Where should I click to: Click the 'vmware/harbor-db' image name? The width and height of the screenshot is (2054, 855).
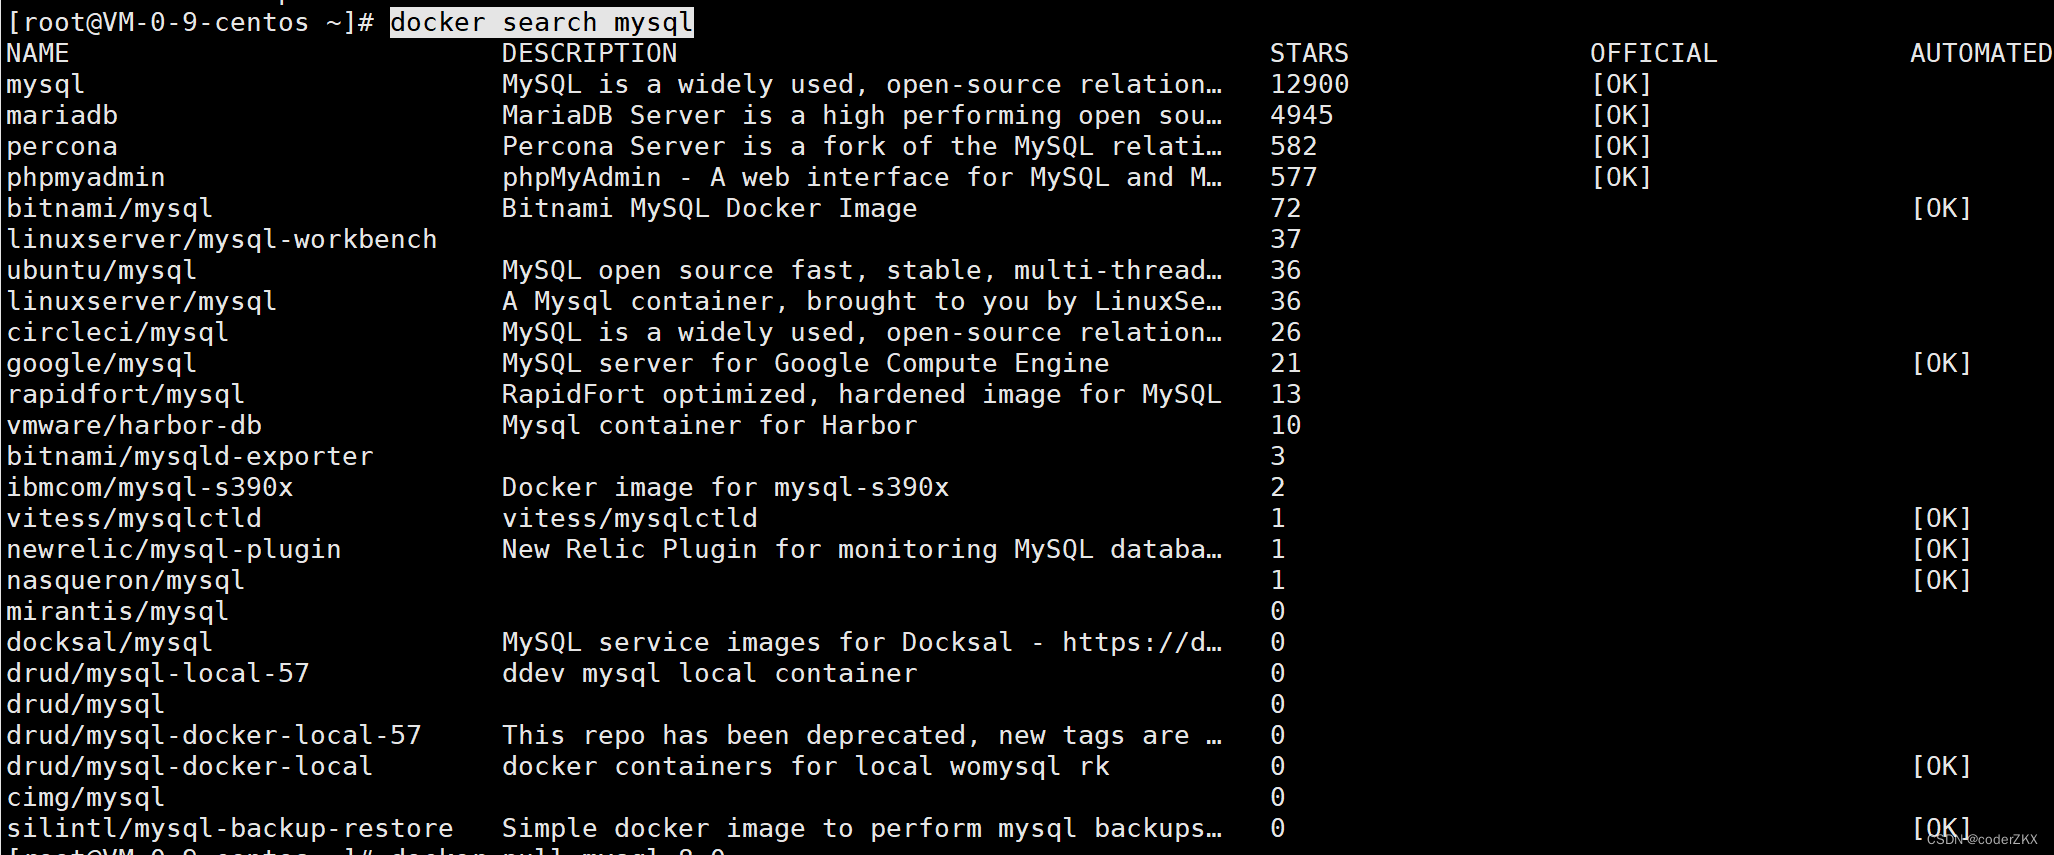134,425
